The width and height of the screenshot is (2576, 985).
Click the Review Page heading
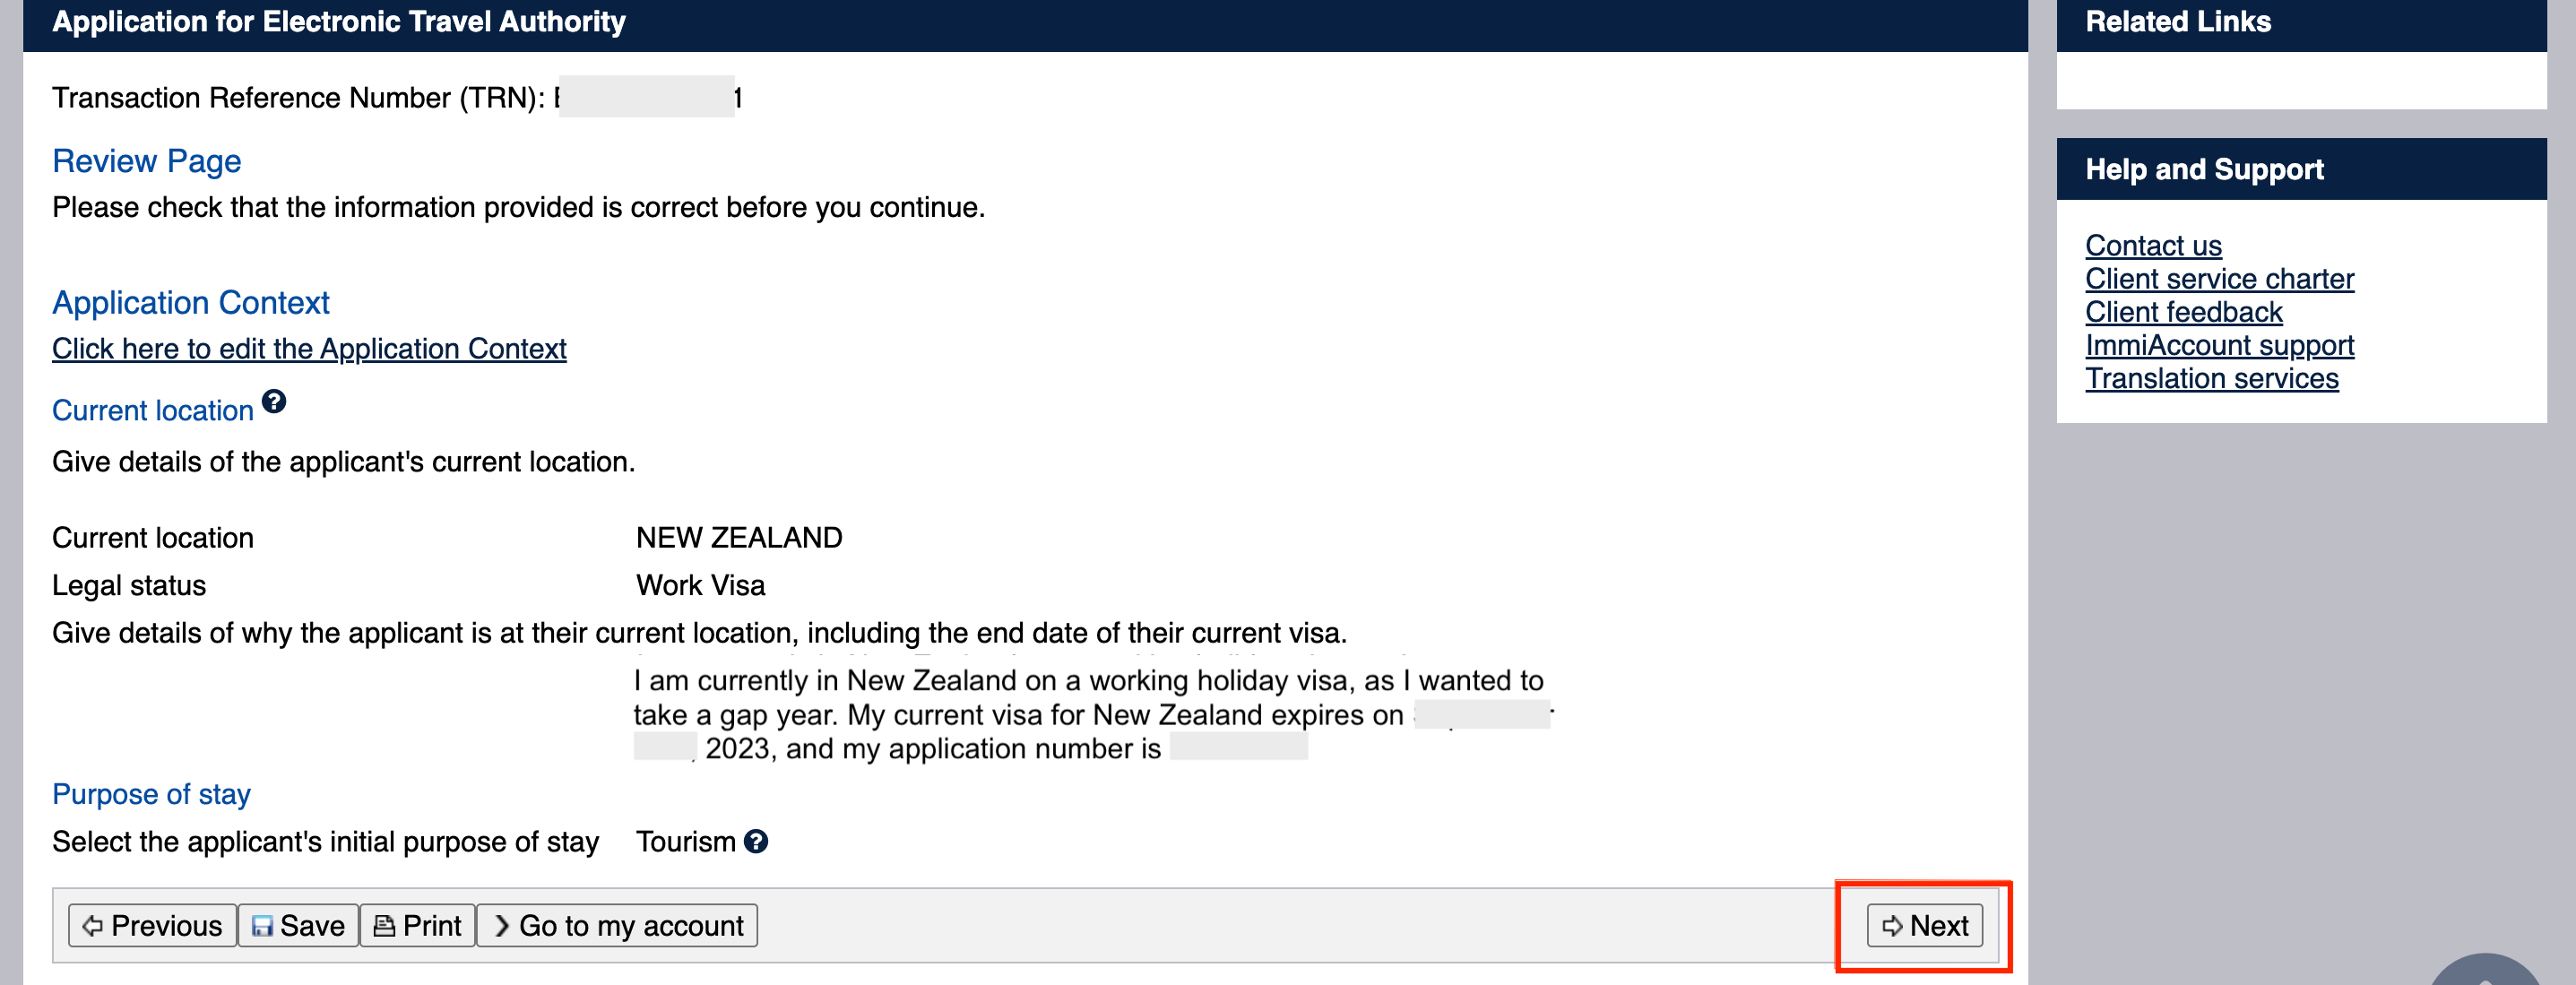point(147,161)
